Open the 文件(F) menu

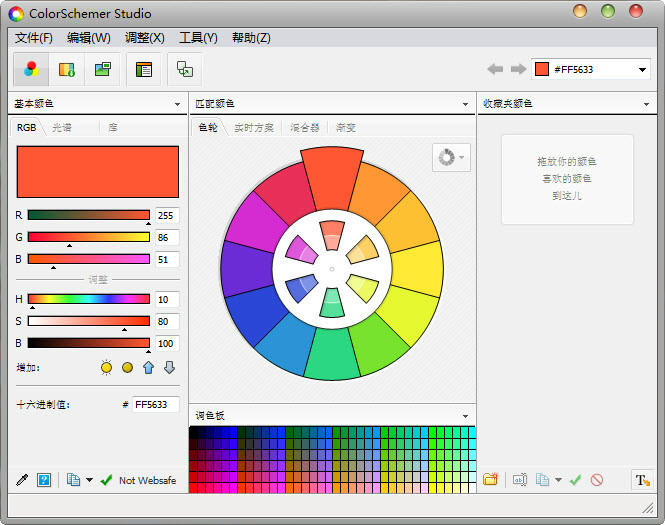tap(34, 38)
